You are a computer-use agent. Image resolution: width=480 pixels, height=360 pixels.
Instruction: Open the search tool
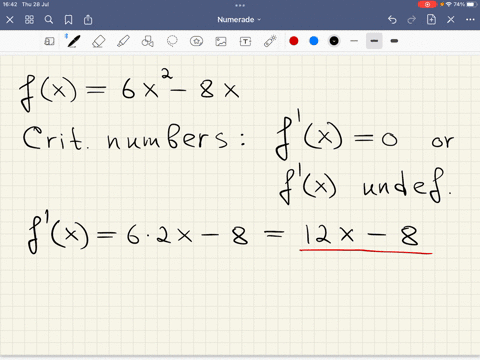point(49,20)
